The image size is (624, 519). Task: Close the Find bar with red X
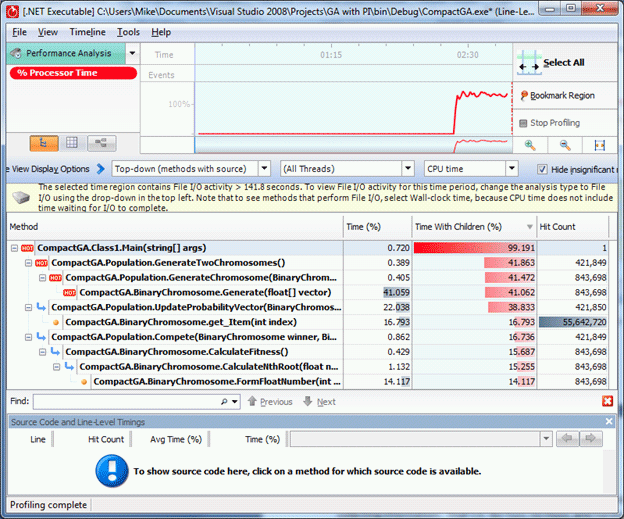click(x=607, y=401)
